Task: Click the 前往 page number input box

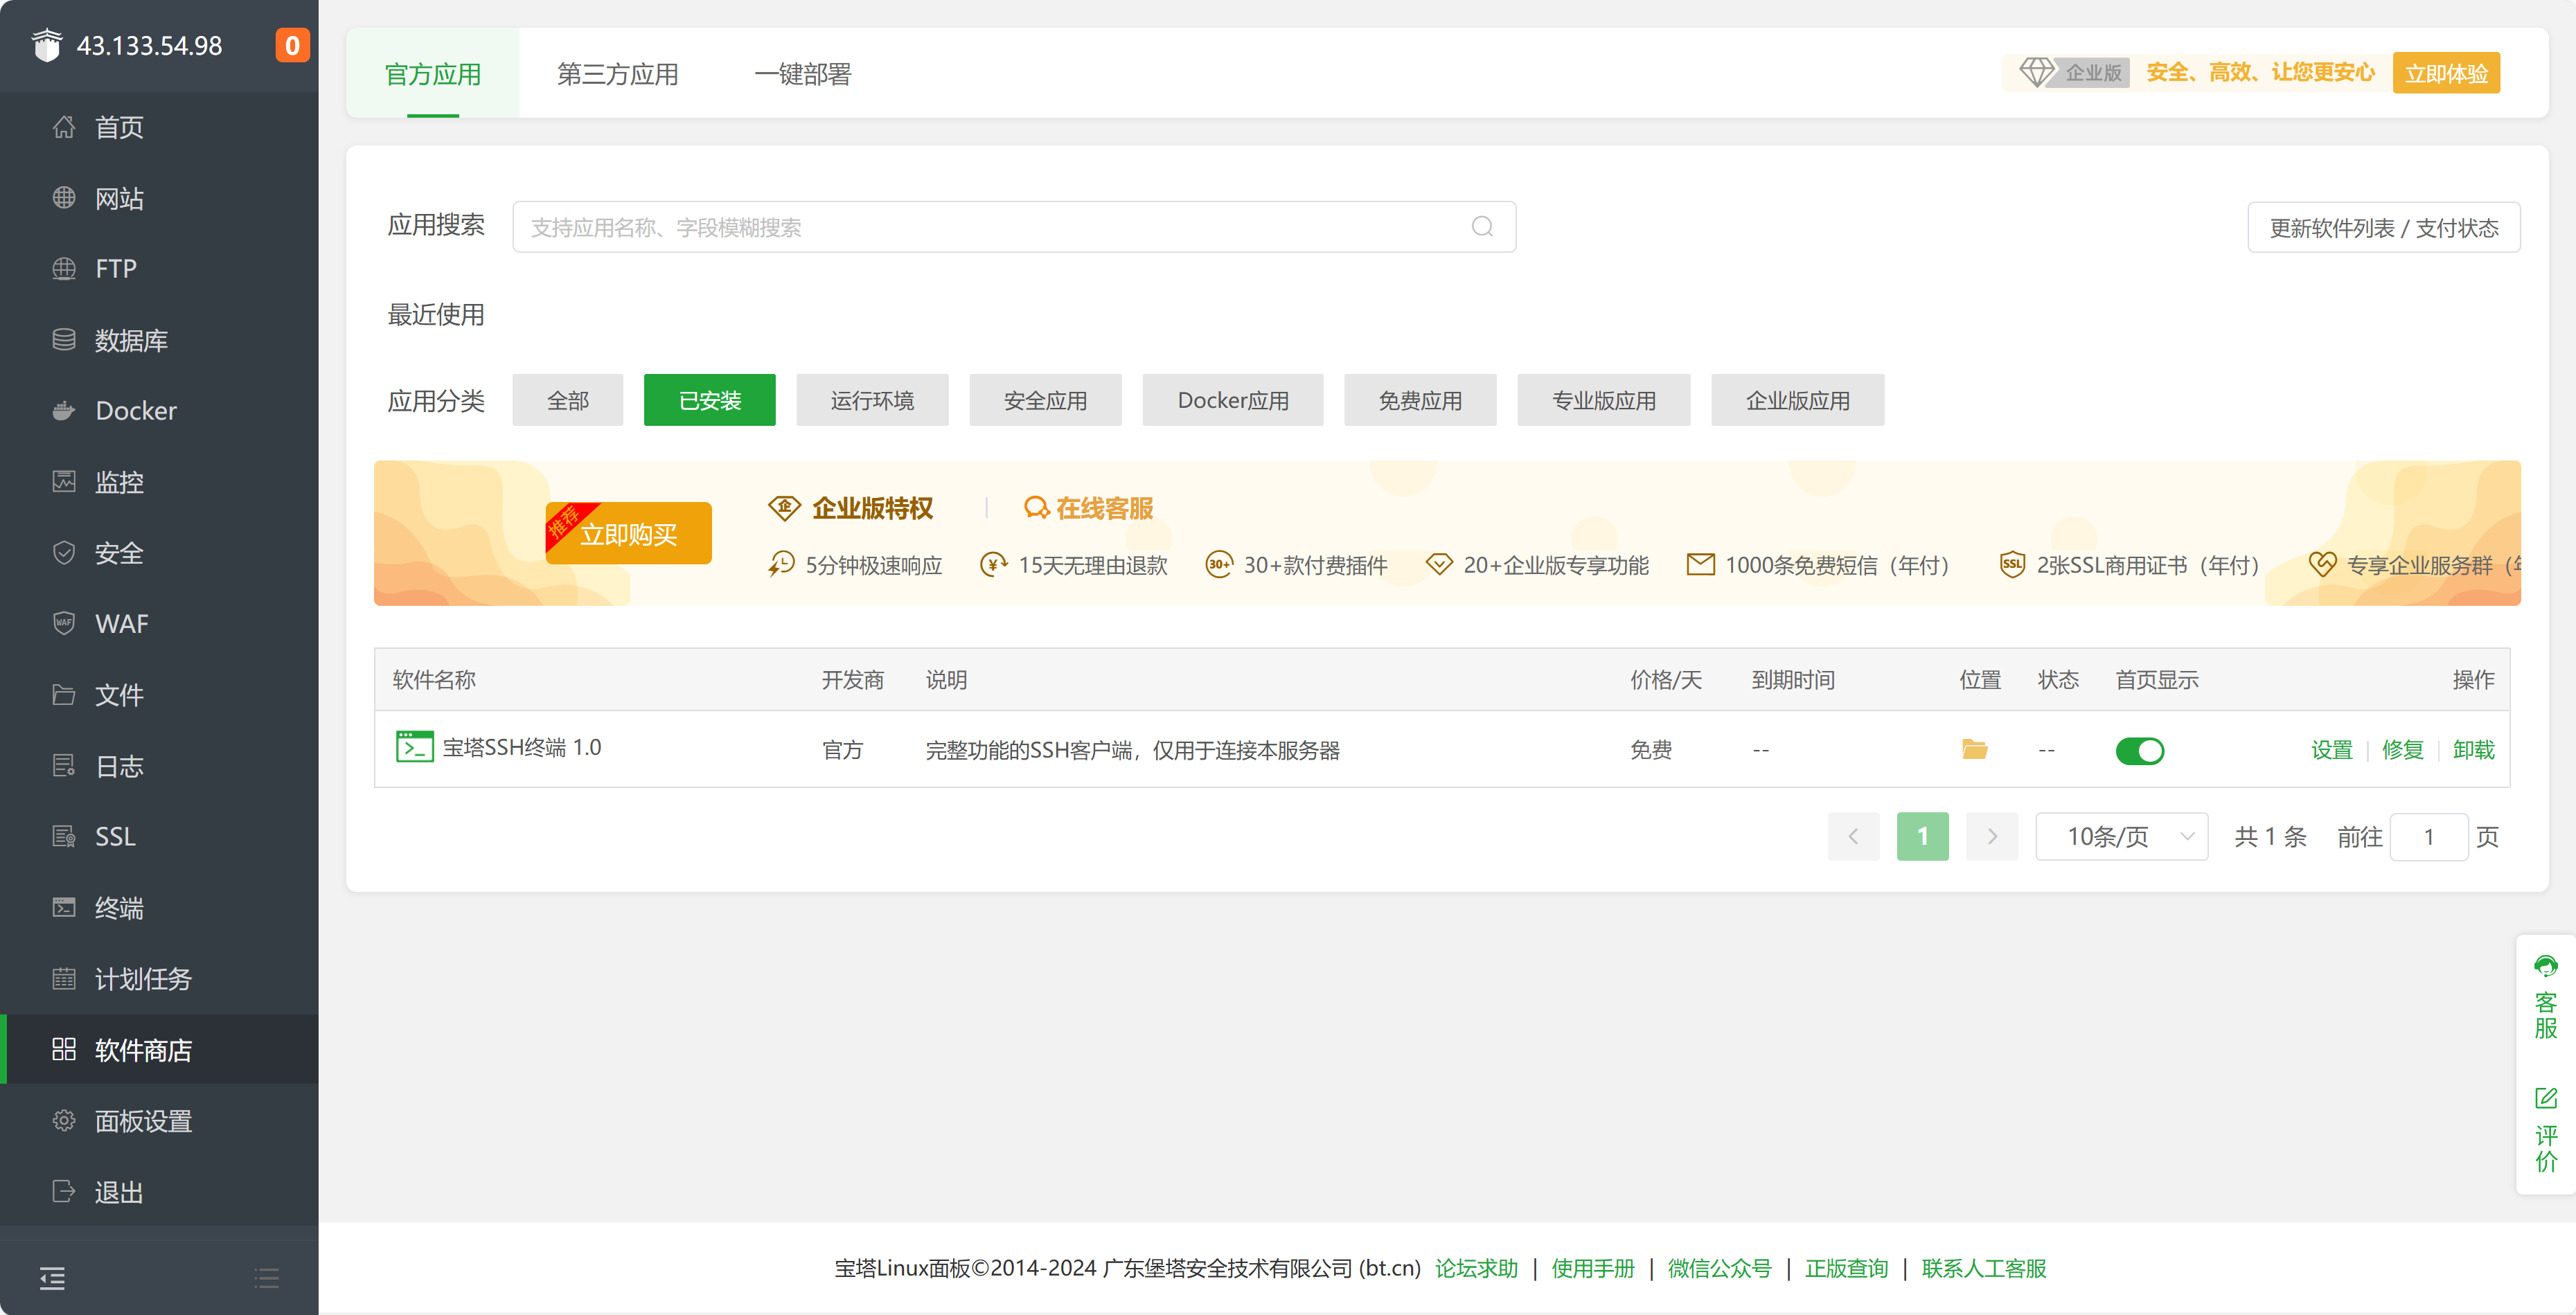Action: 2429,837
